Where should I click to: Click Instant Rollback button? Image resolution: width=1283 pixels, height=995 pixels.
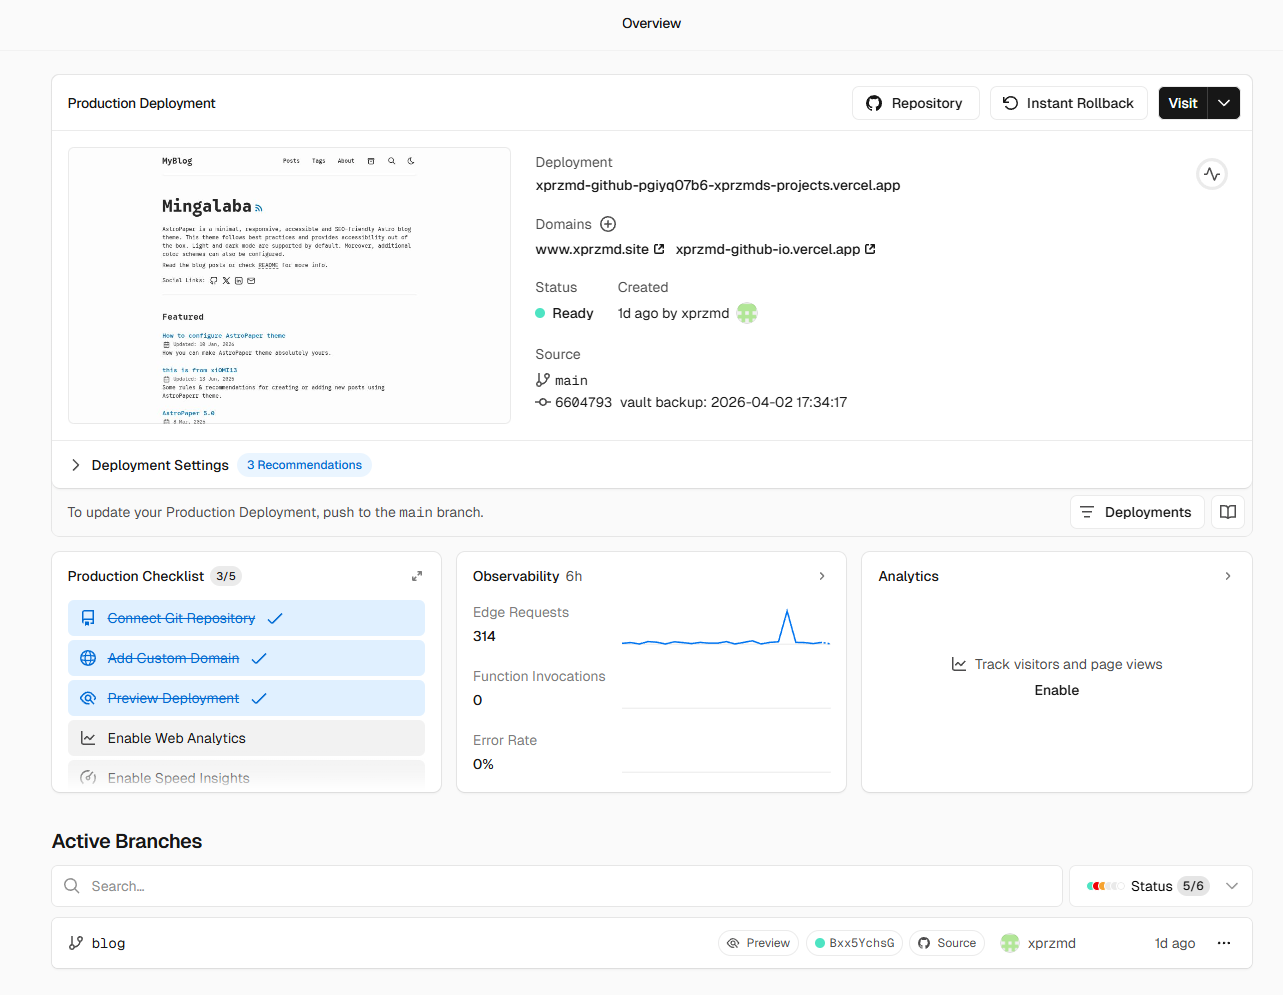click(1068, 103)
